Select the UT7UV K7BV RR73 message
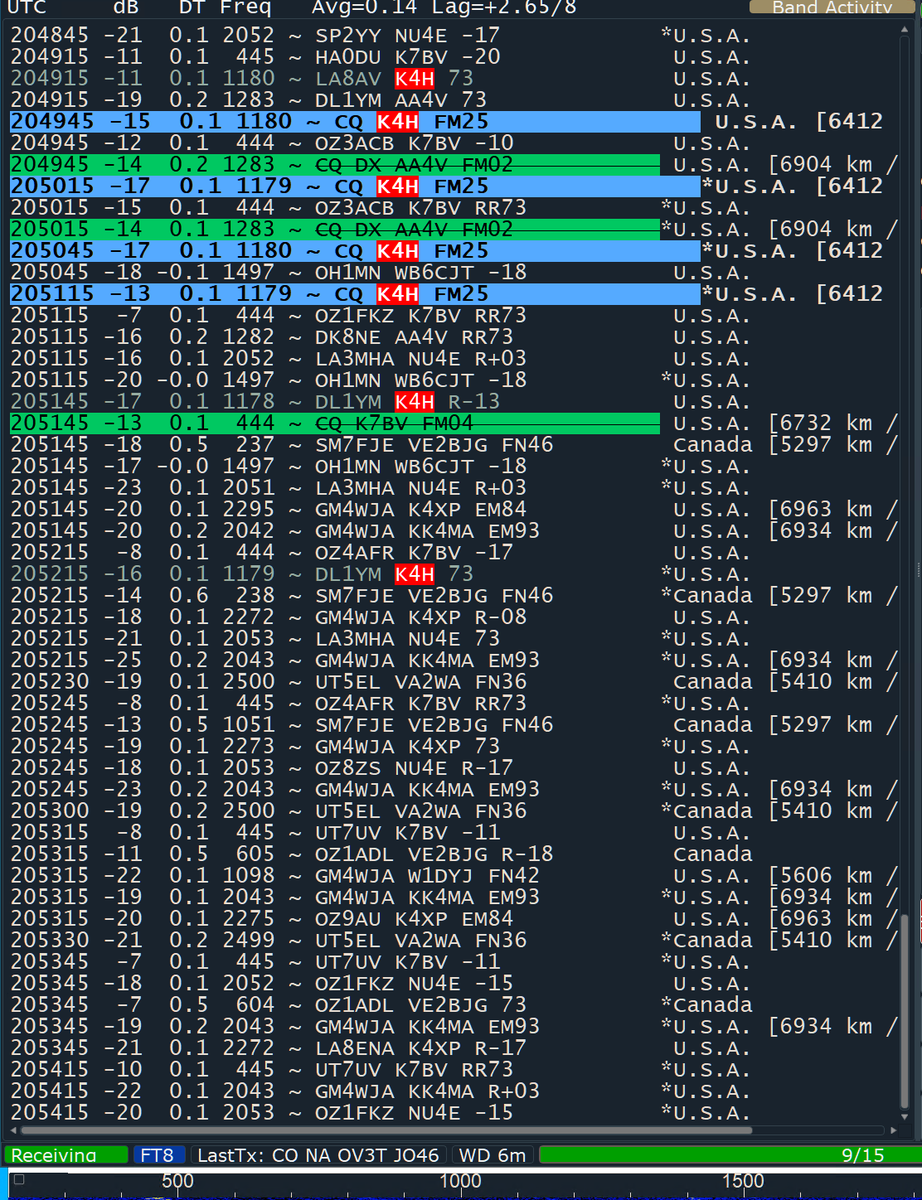This screenshot has width=922, height=1200. [x=414, y=1070]
